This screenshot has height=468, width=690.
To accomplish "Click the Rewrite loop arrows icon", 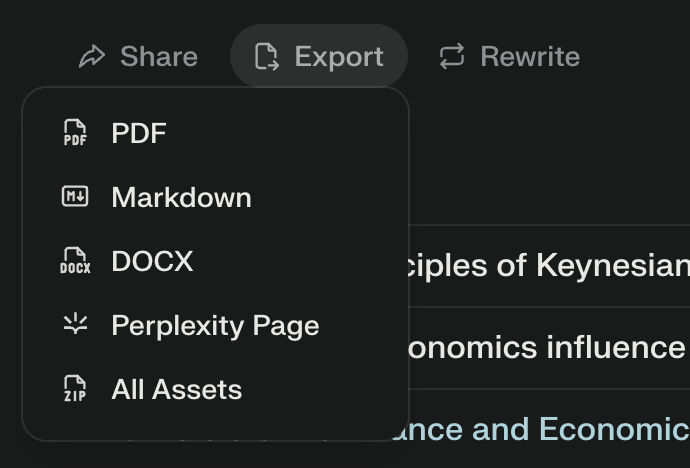I will click(x=452, y=57).
